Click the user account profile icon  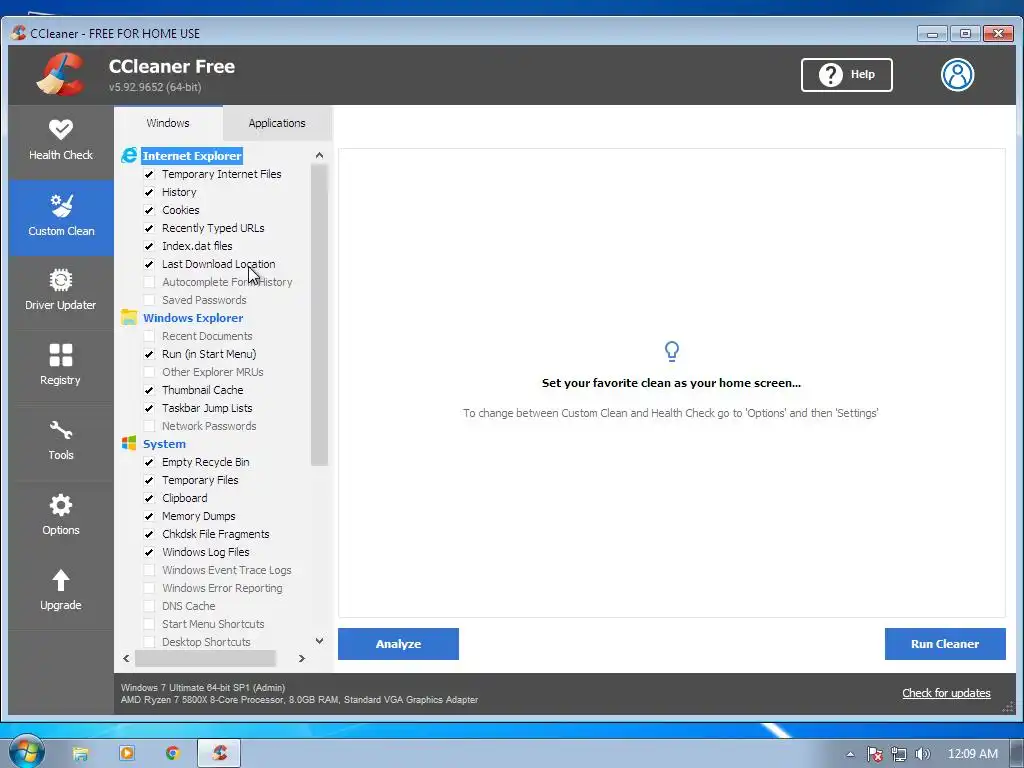[957, 74]
